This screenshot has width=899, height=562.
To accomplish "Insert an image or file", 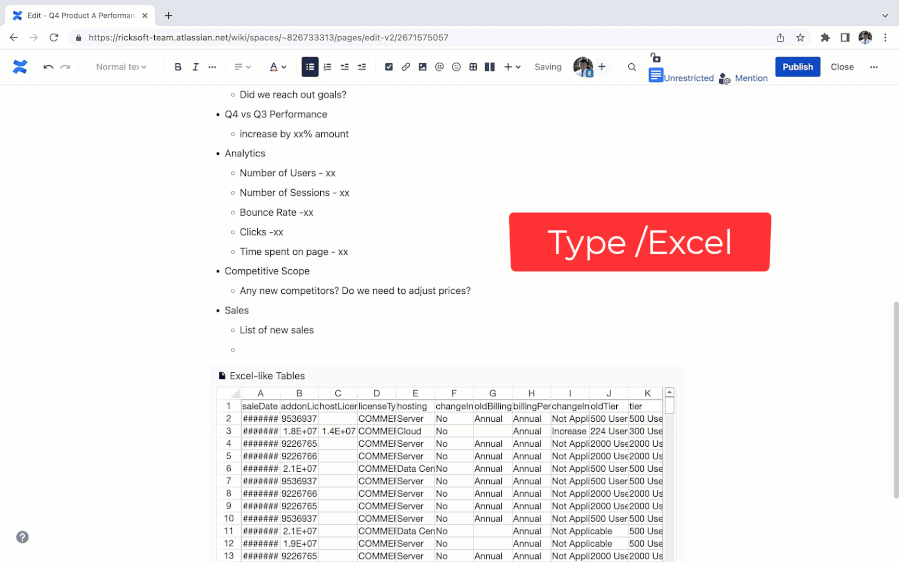I will pyautogui.click(x=423, y=67).
